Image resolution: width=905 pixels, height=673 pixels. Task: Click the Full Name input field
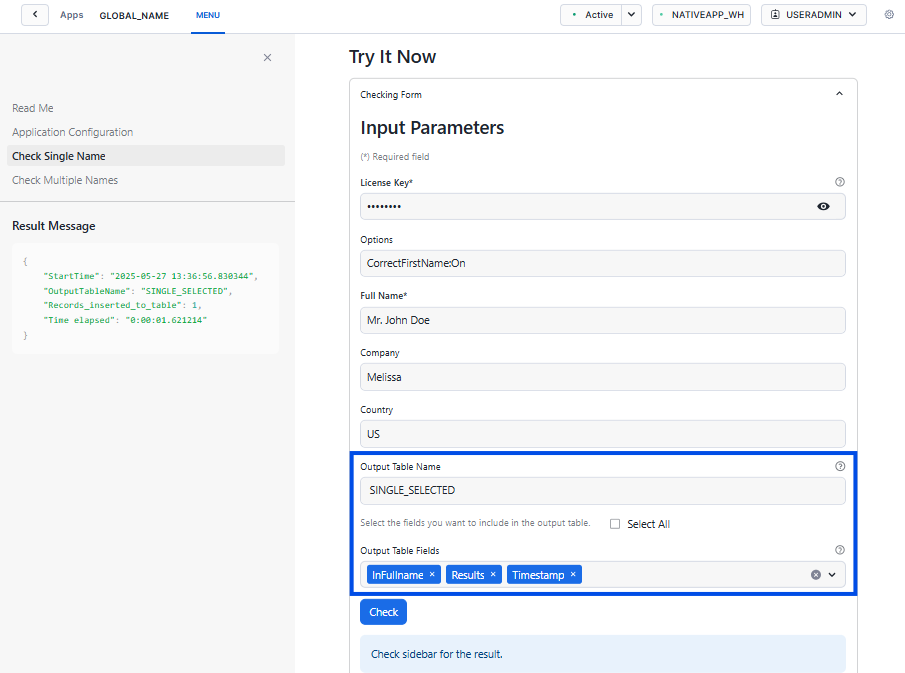click(603, 320)
